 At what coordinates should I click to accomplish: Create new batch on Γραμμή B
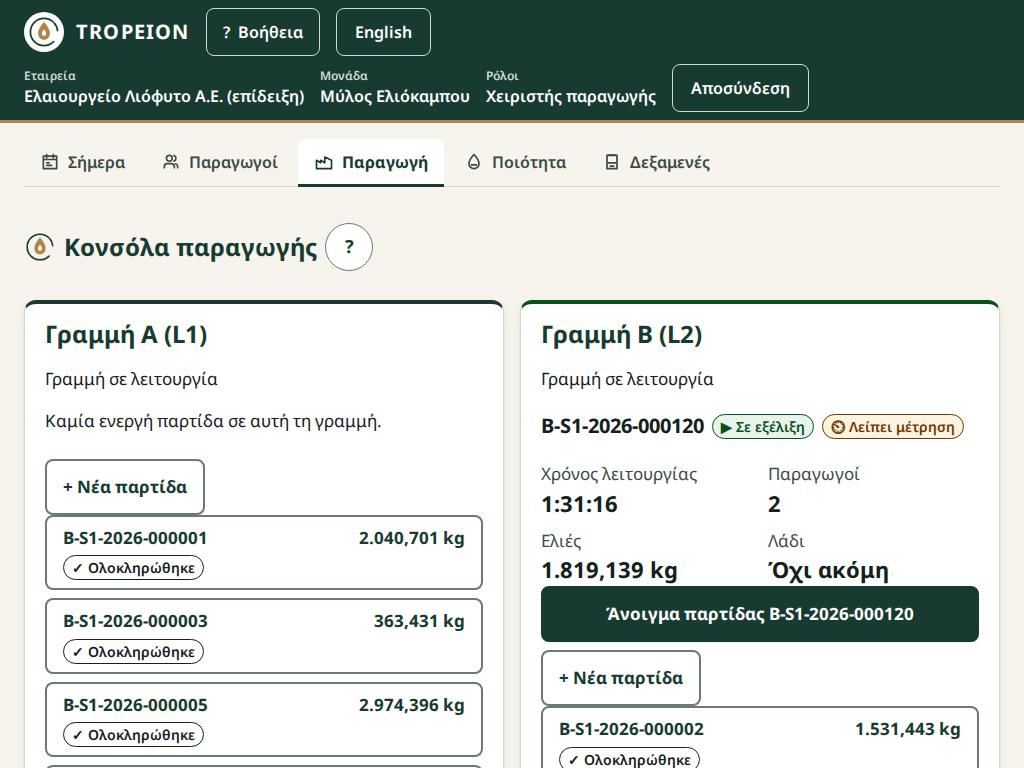[x=621, y=678]
